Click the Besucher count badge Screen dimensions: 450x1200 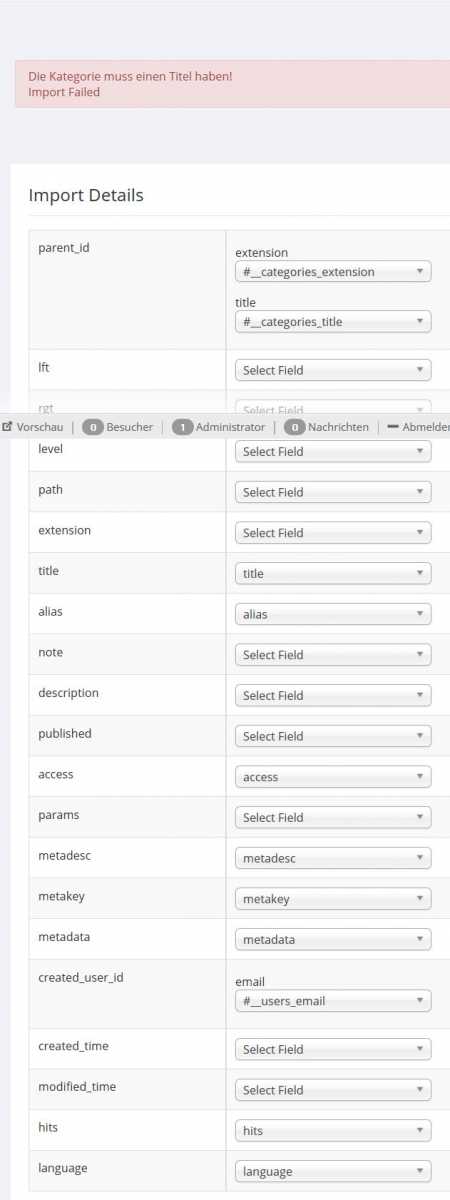pyautogui.click(x=93, y=427)
